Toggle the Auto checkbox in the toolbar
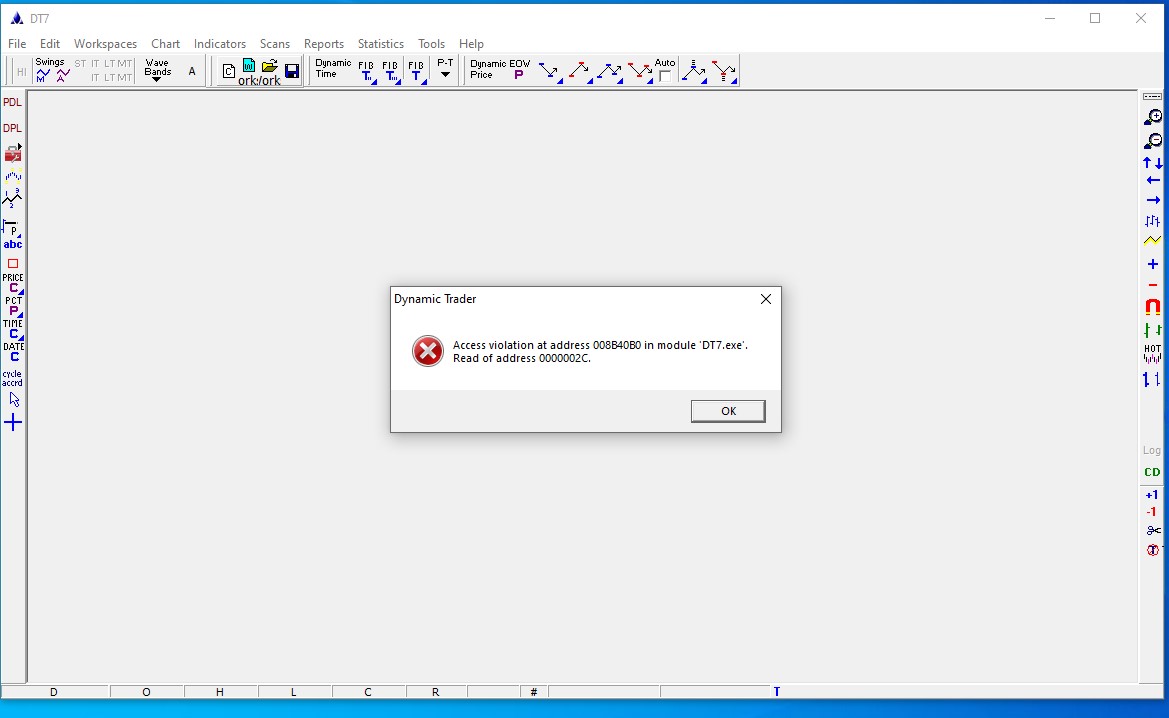The image size is (1169, 718). (665, 76)
